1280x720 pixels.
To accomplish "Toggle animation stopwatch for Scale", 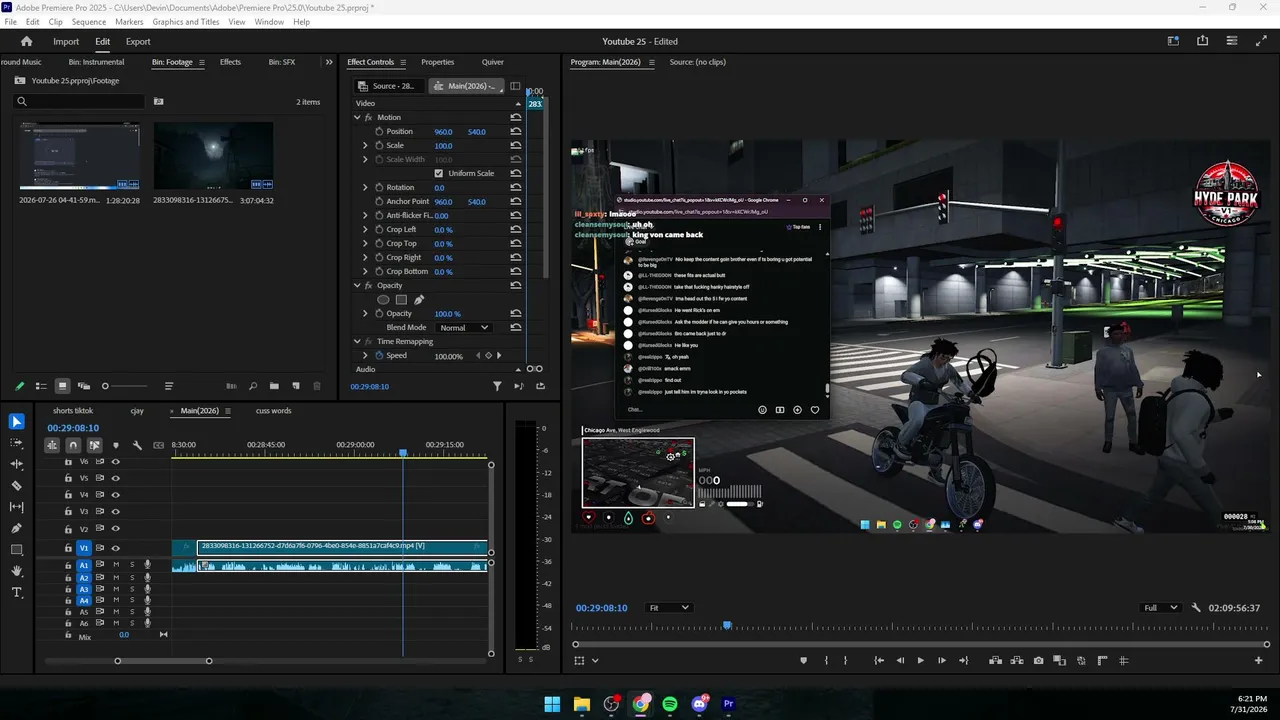I will point(379,145).
